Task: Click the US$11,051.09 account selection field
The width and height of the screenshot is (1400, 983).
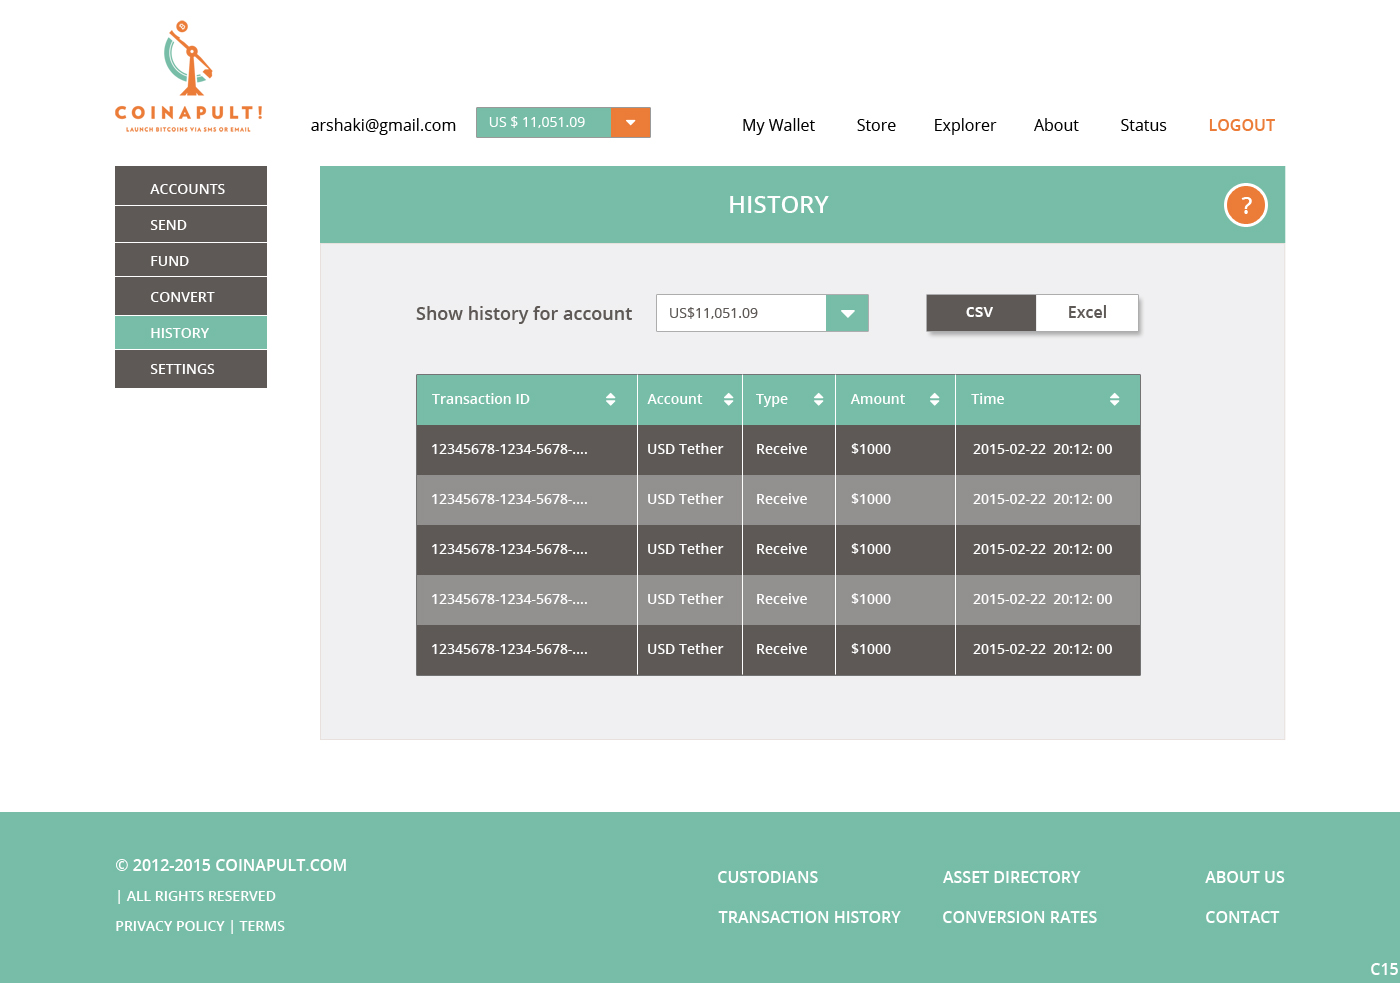Action: point(741,313)
